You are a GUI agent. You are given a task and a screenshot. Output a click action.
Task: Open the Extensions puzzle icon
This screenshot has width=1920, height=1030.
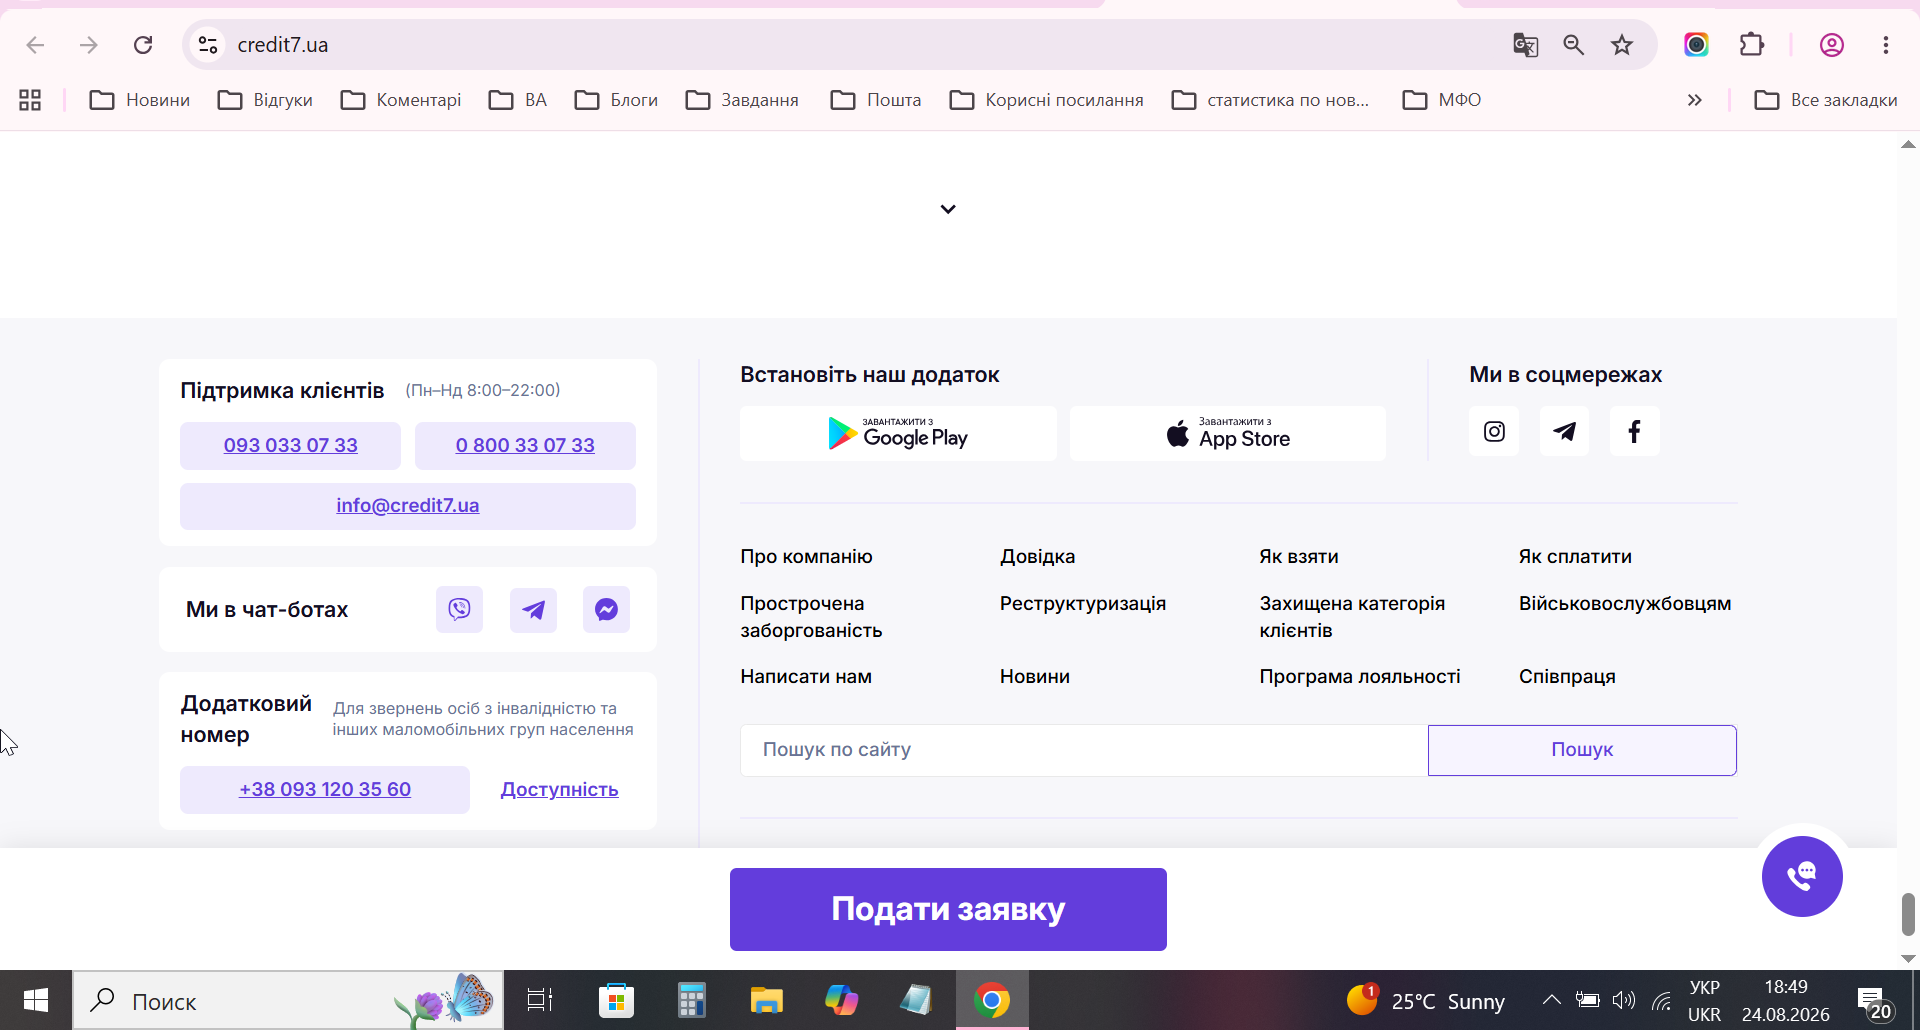(x=1751, y=45)
